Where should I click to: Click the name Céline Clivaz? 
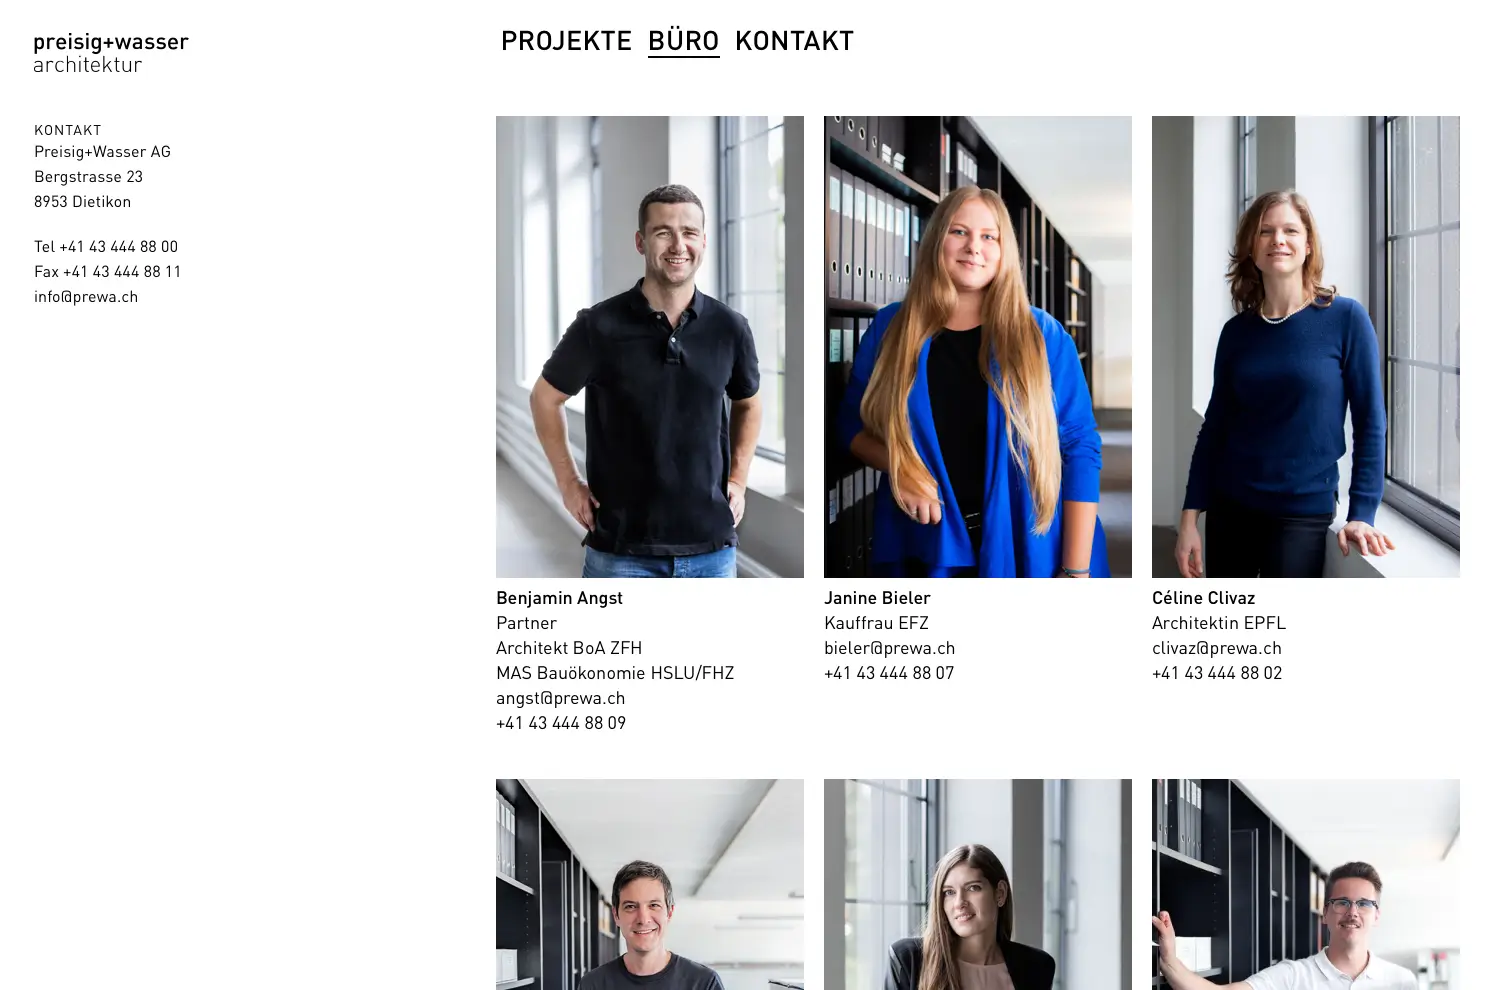click(1203, 598)
